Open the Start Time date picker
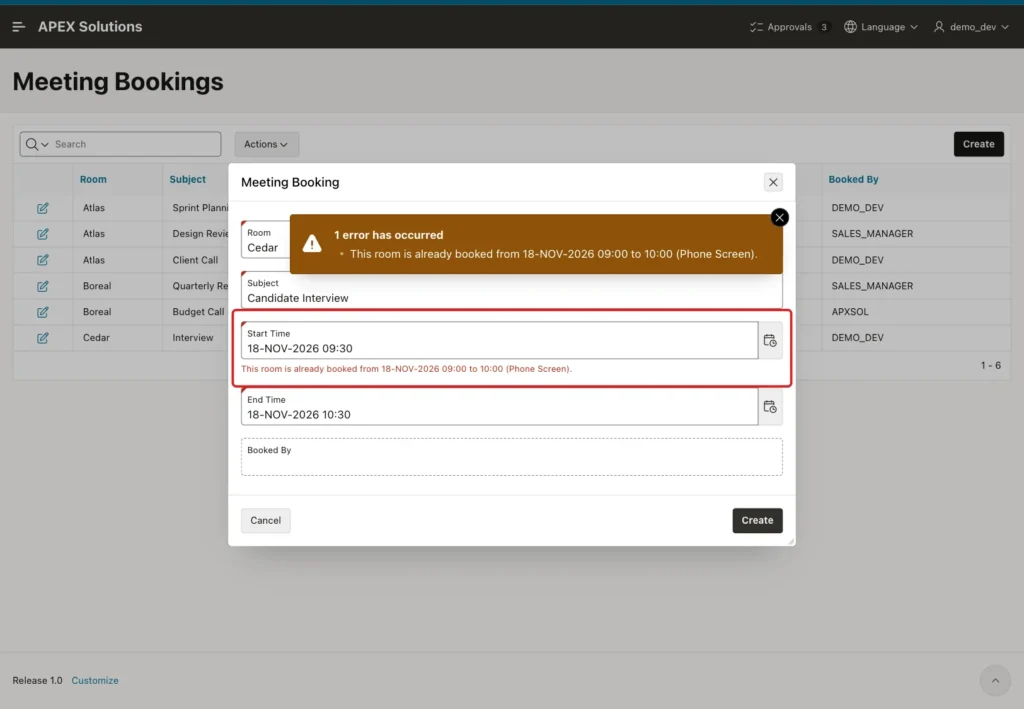Viewport: 1024px width, 709px height. coord(770,341)
